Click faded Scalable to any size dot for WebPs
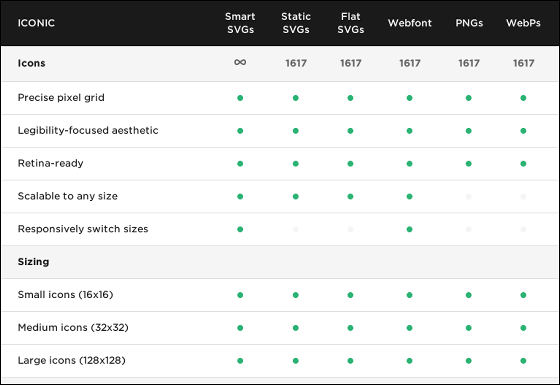560x385 pixels. click(x=523, y=196)
